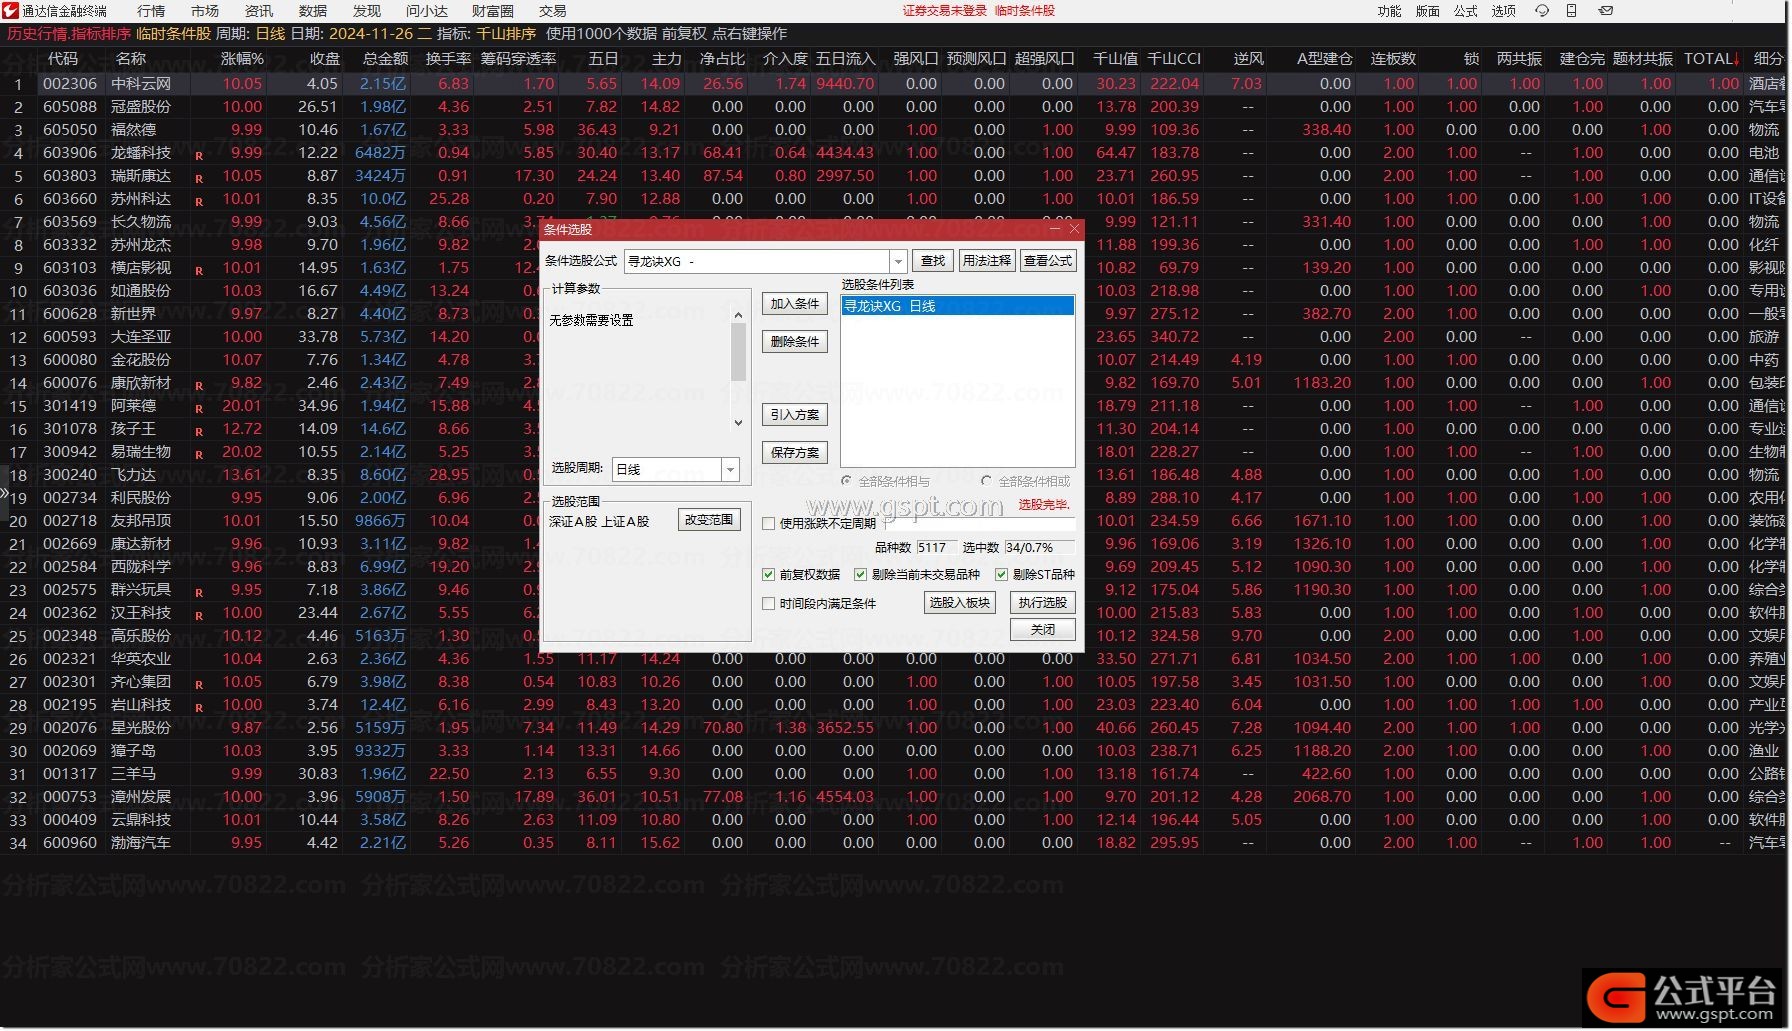Image resolution: width=1792 pixels, height=1031 pixels.
Task: Open the 选项 menu
Action: [x=1503, y=11]
